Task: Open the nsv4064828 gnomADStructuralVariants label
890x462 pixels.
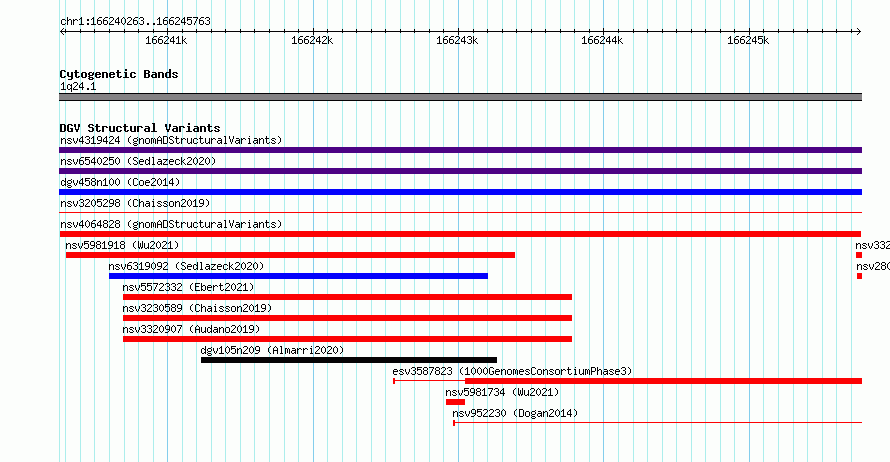Action: (x=171, y=224)
